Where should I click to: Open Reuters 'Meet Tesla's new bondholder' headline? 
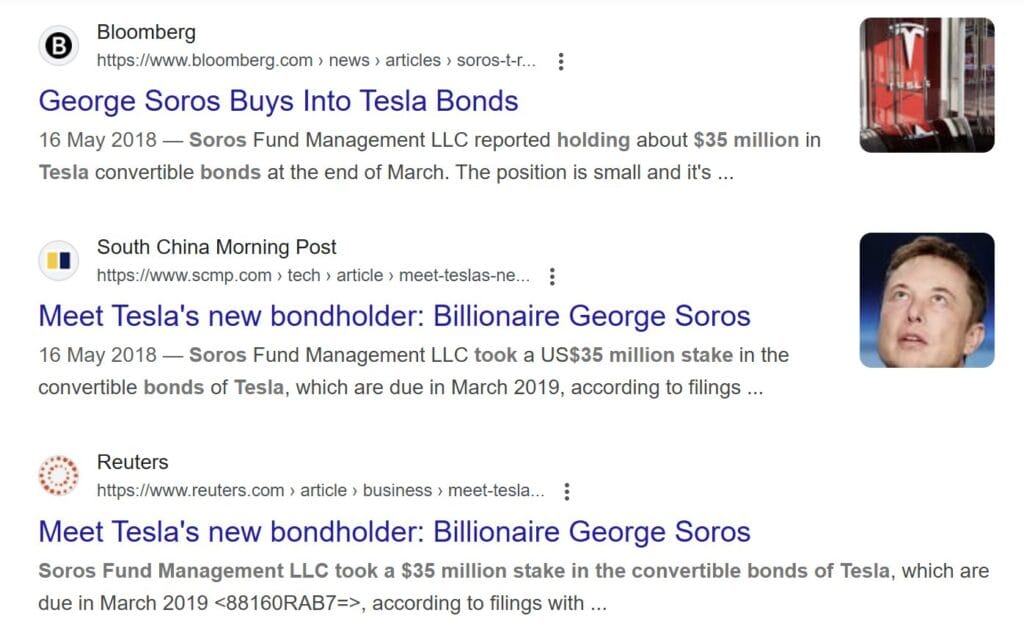click(x=394, y=531)
